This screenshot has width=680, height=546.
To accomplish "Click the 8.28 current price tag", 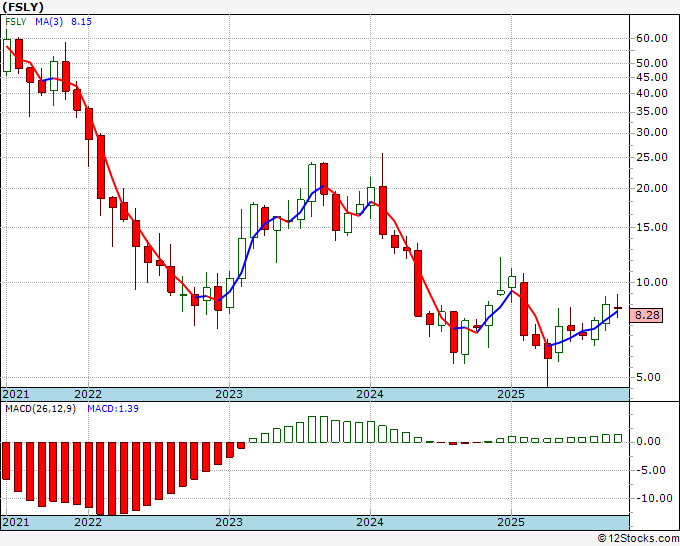I will click(647, 315).
